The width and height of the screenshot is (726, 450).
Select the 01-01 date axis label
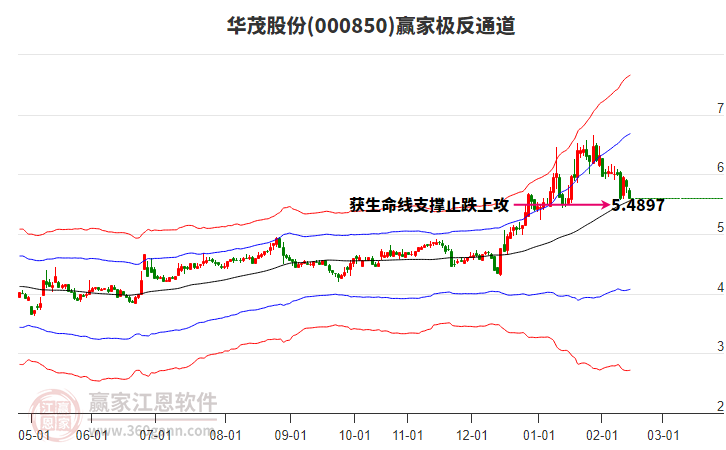pos(538,436)
